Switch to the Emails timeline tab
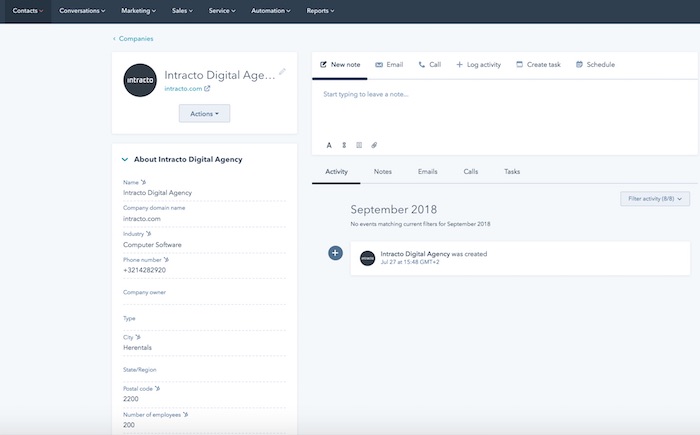Viewport: 700px width, 435px height. [x=428, y=172]
